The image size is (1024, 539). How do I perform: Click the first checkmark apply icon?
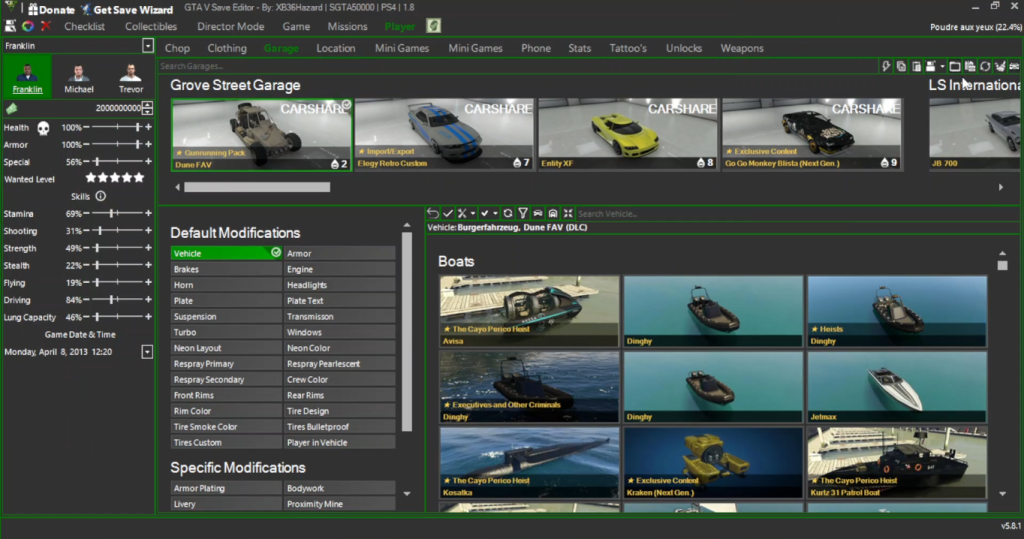pos(448,213)
